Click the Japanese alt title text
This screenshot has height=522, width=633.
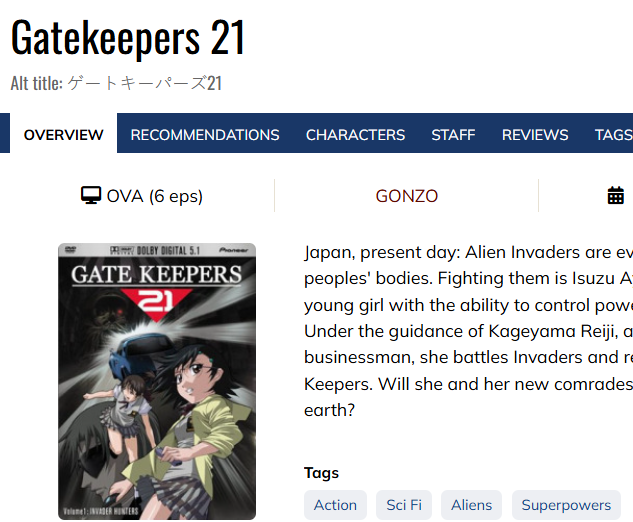point(145,83)
